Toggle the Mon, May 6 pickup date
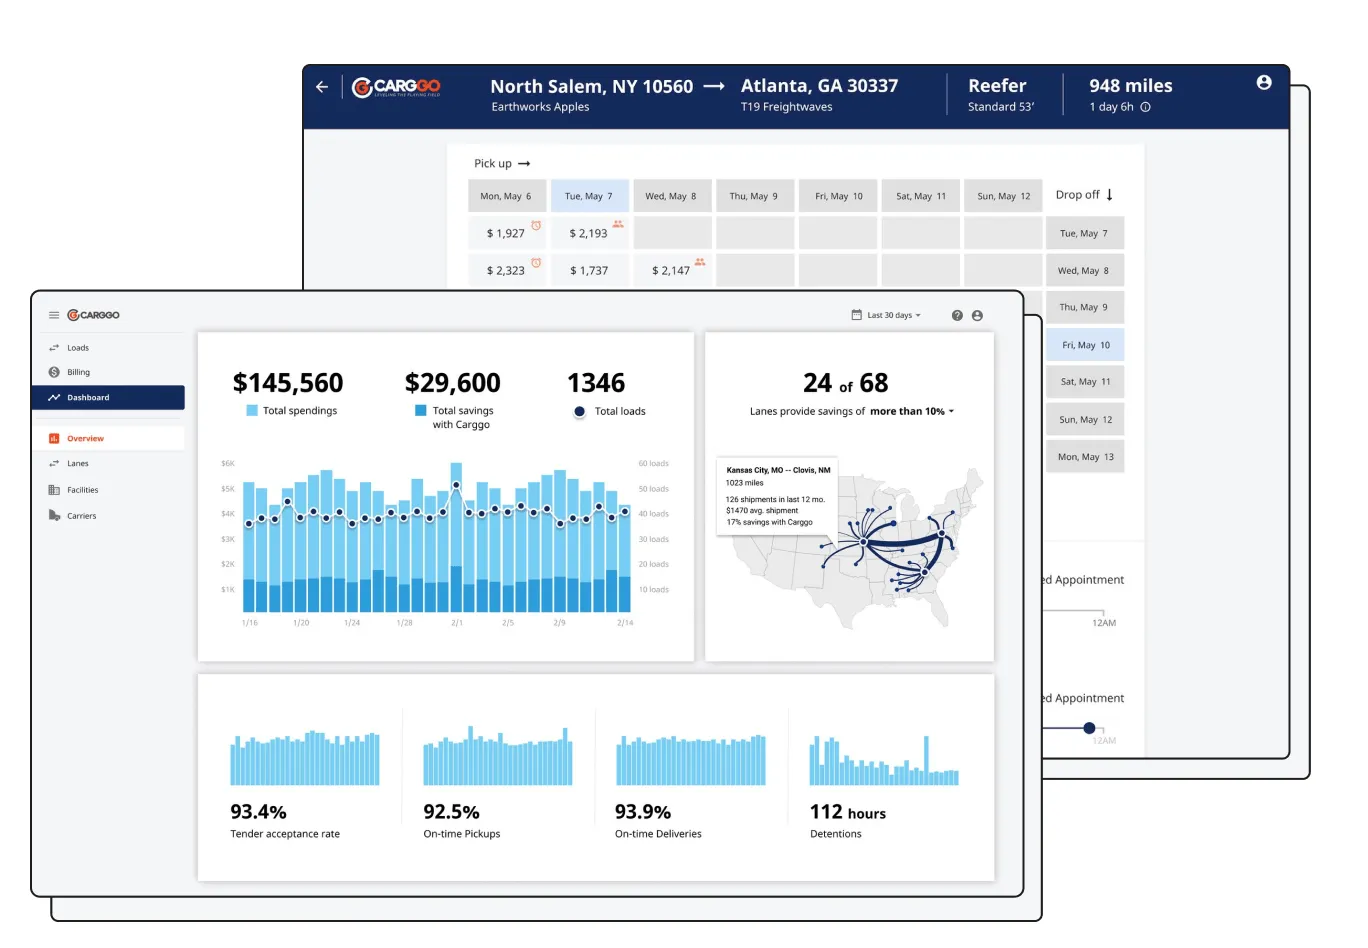The height and width of the screenshot is (948, 1368). point(507,195)
